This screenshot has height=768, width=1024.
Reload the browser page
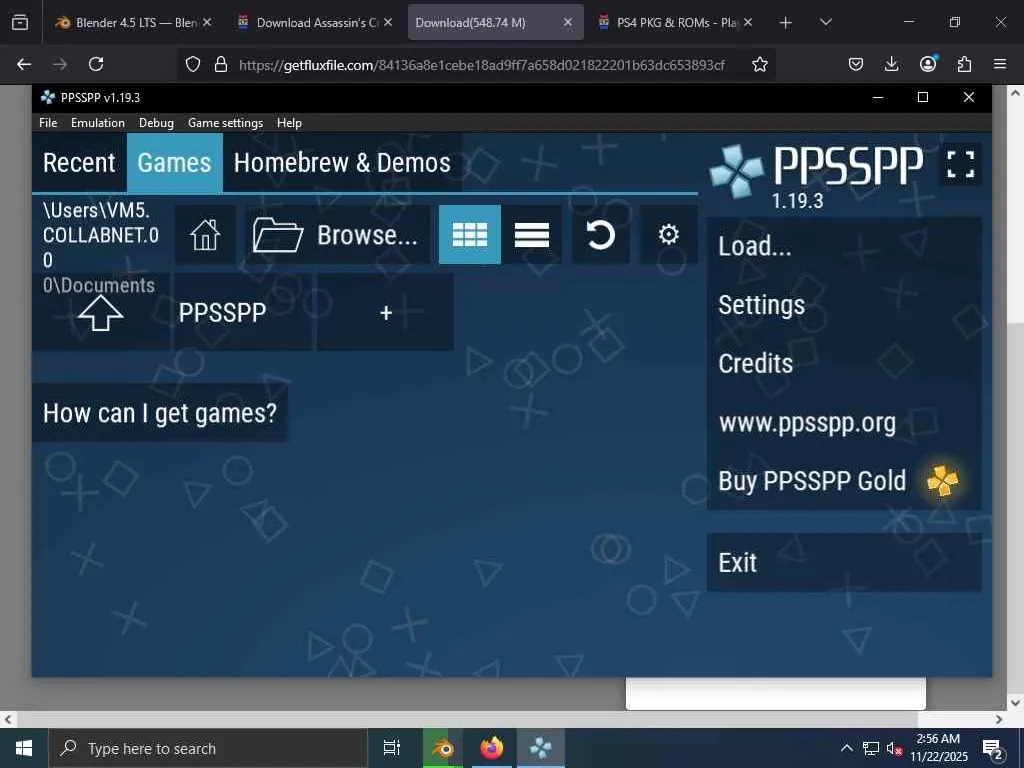tap(96, 64)
